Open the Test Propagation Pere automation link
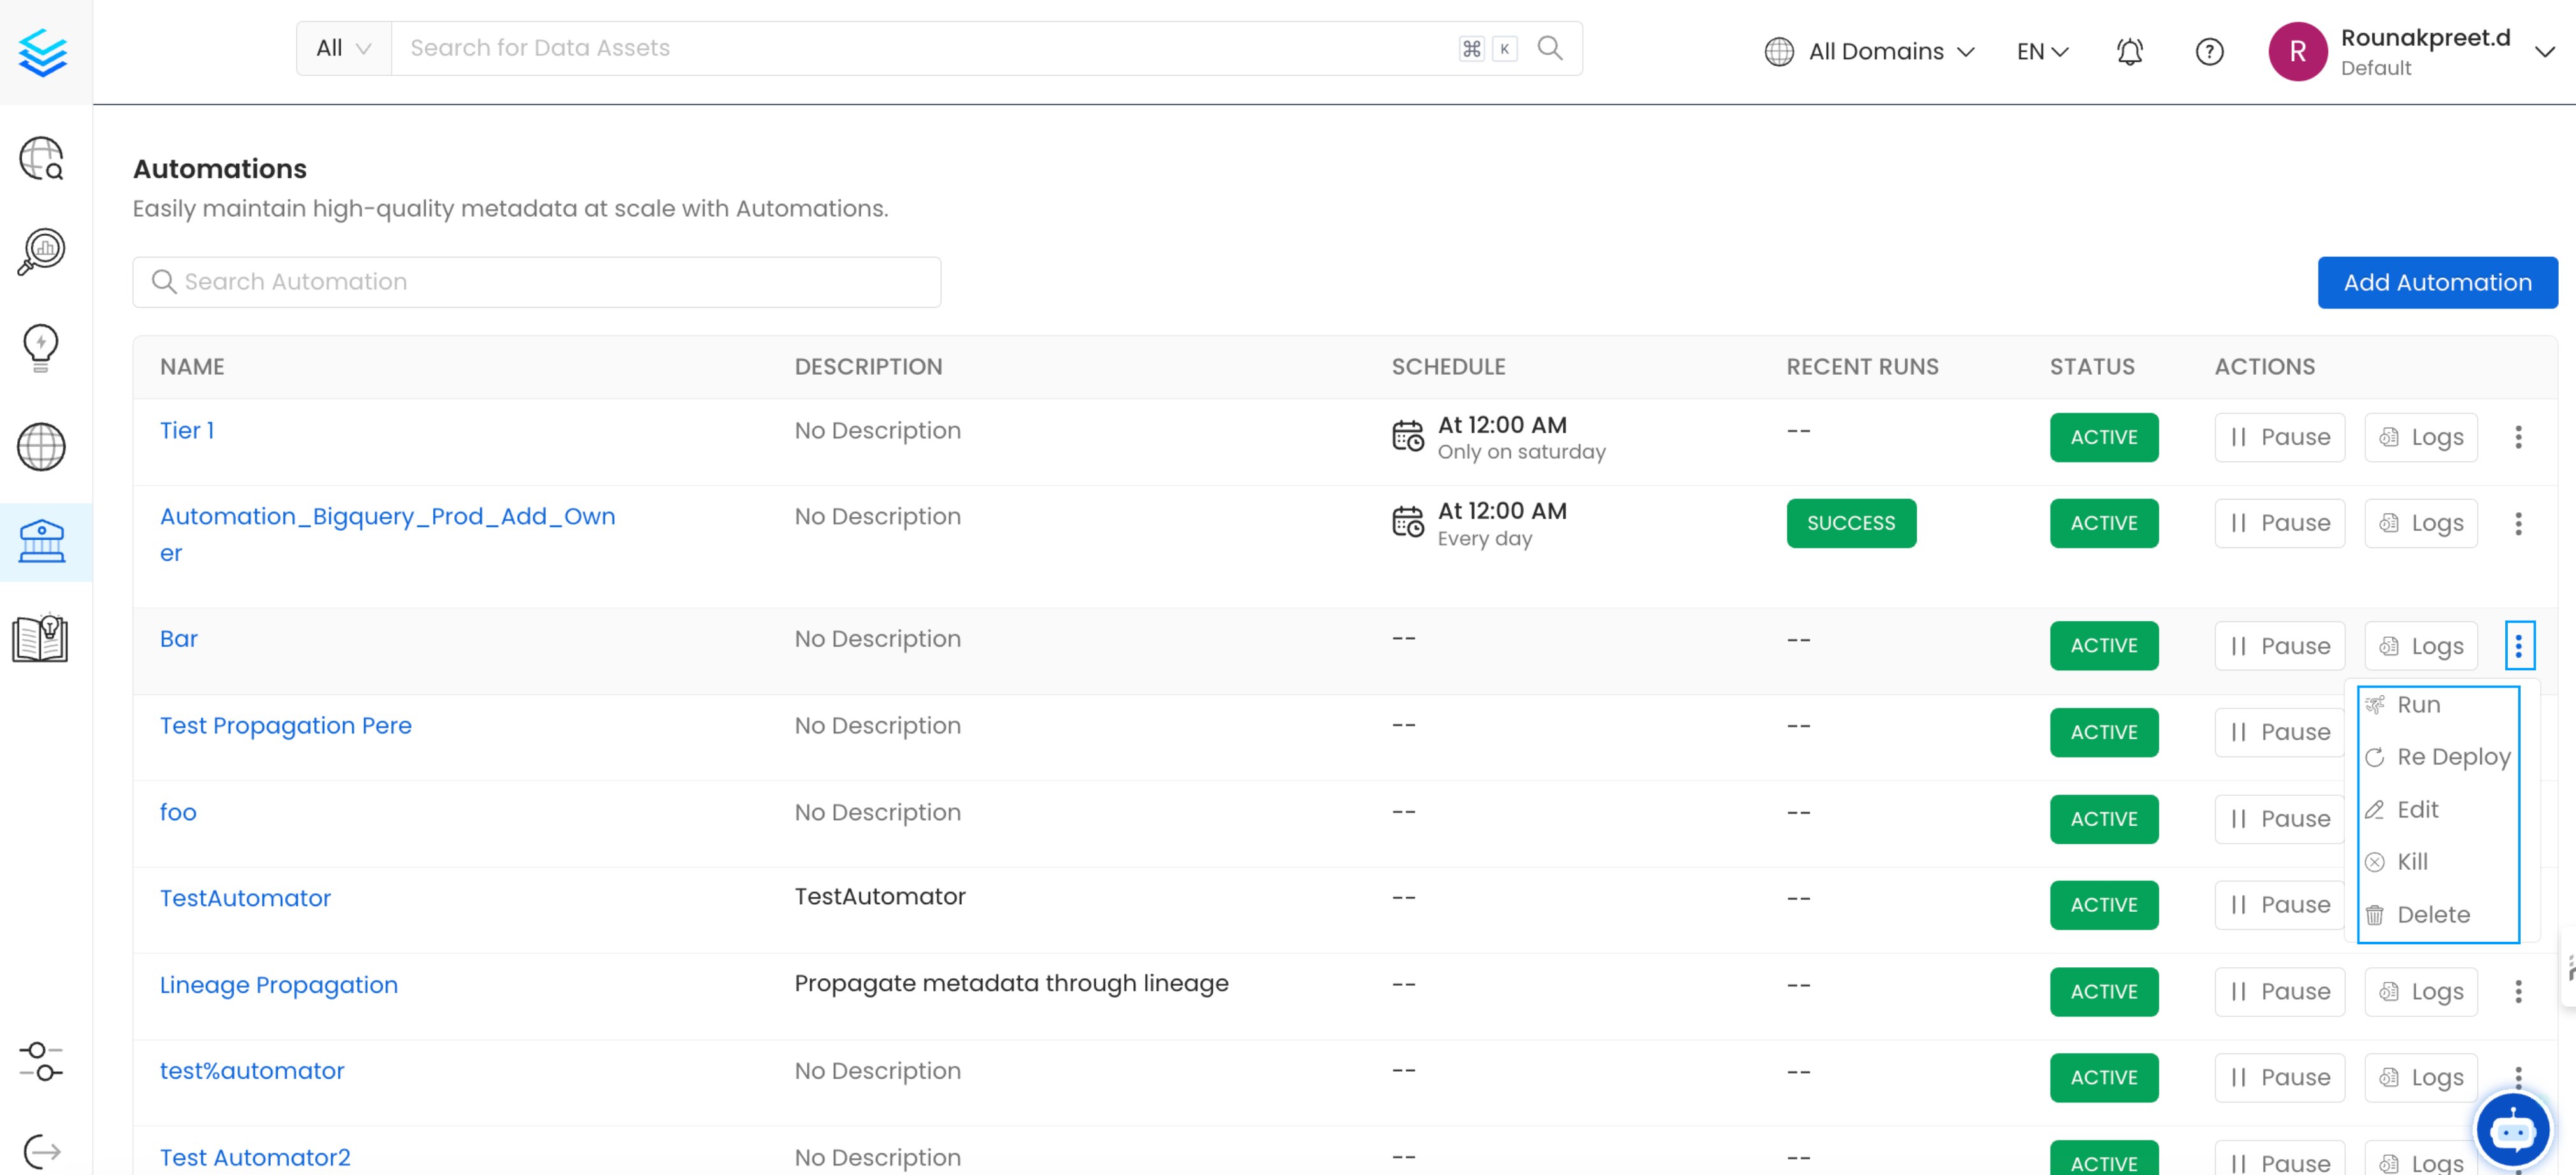This screenshot has height=1175, width=2576. click(x=286, y=725)
